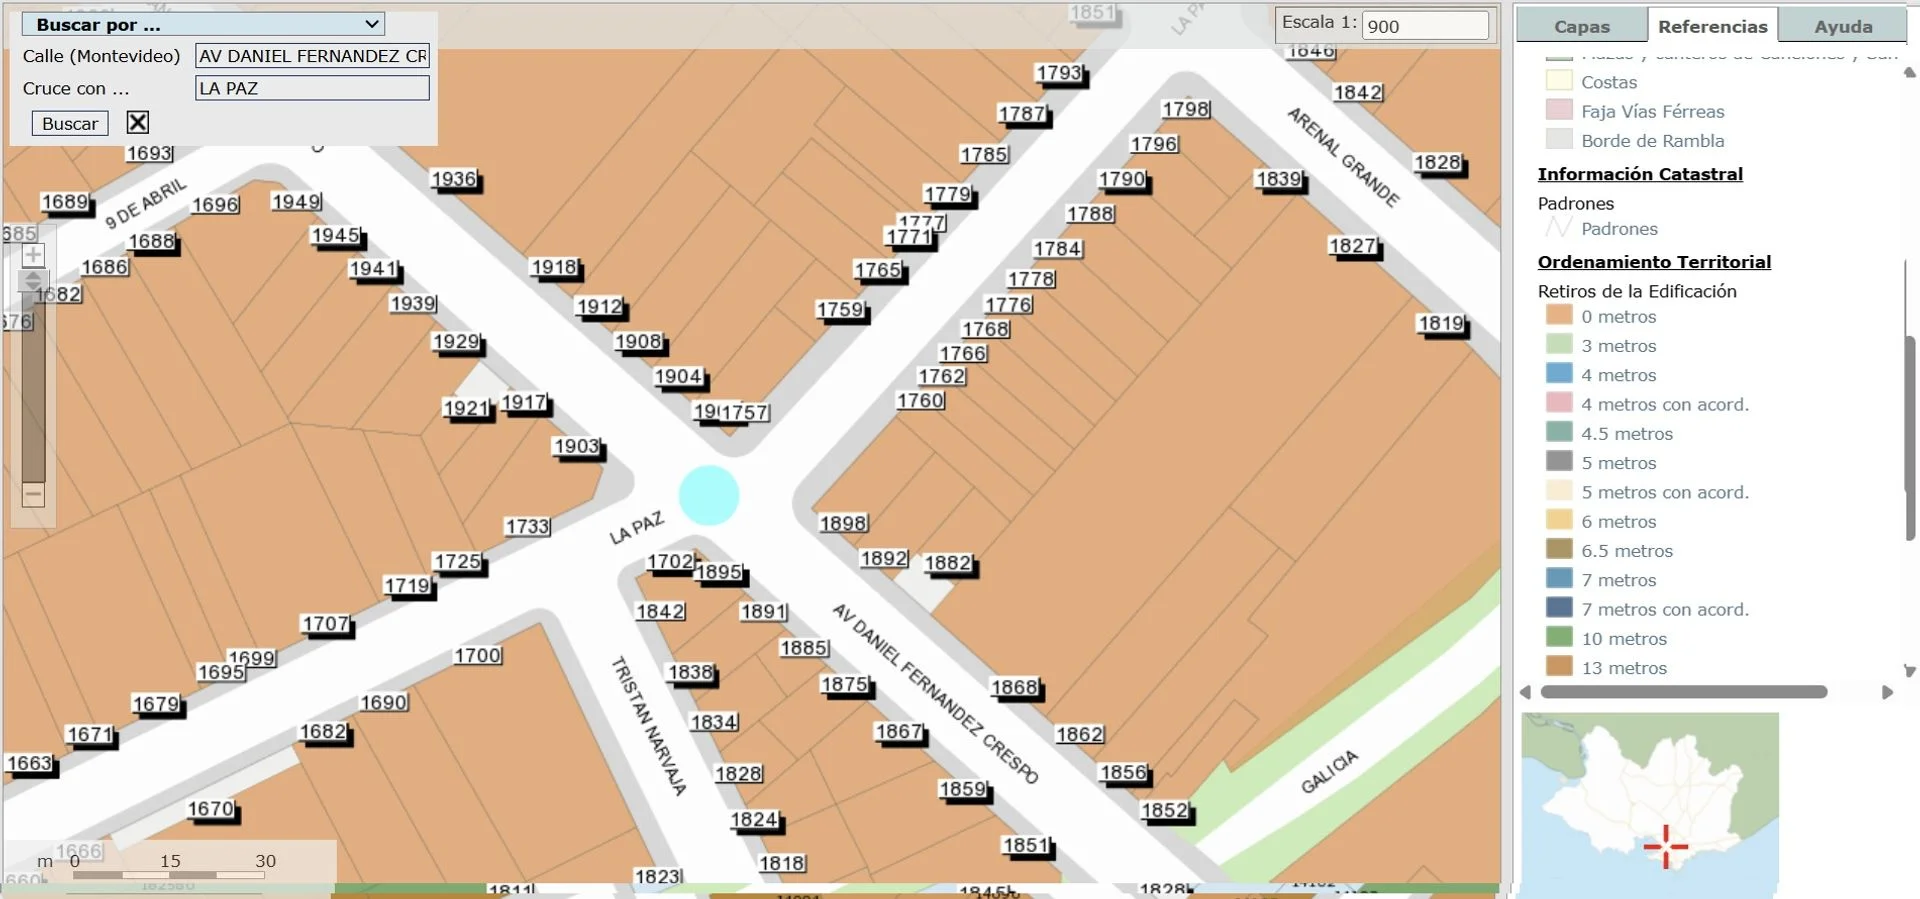Click the 'Cruce con' LA PAZ field

(312, 88)
